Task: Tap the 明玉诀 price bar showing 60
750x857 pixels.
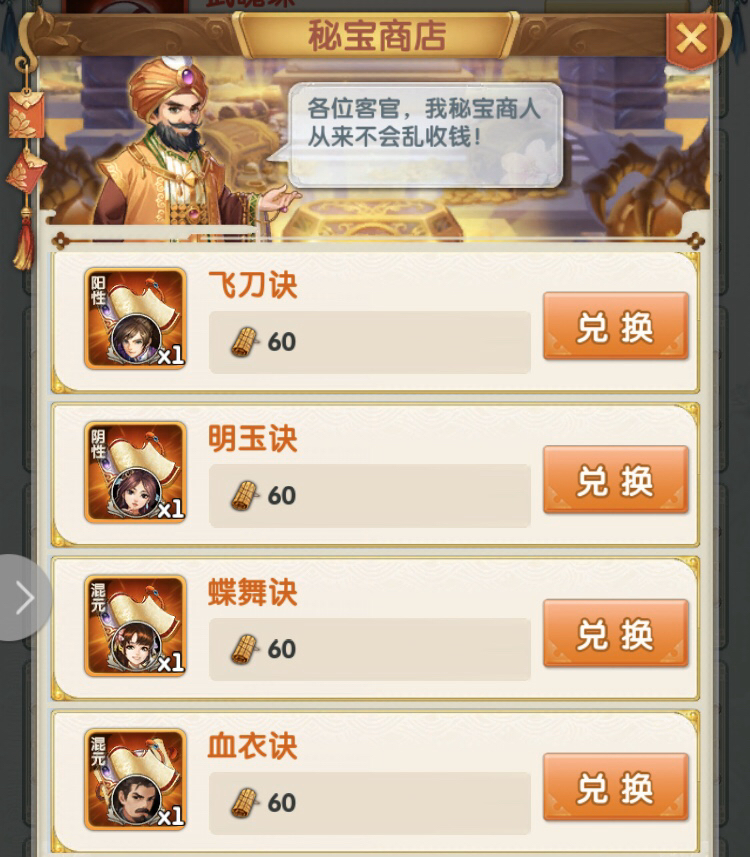Action: click(x=370, y=496)
